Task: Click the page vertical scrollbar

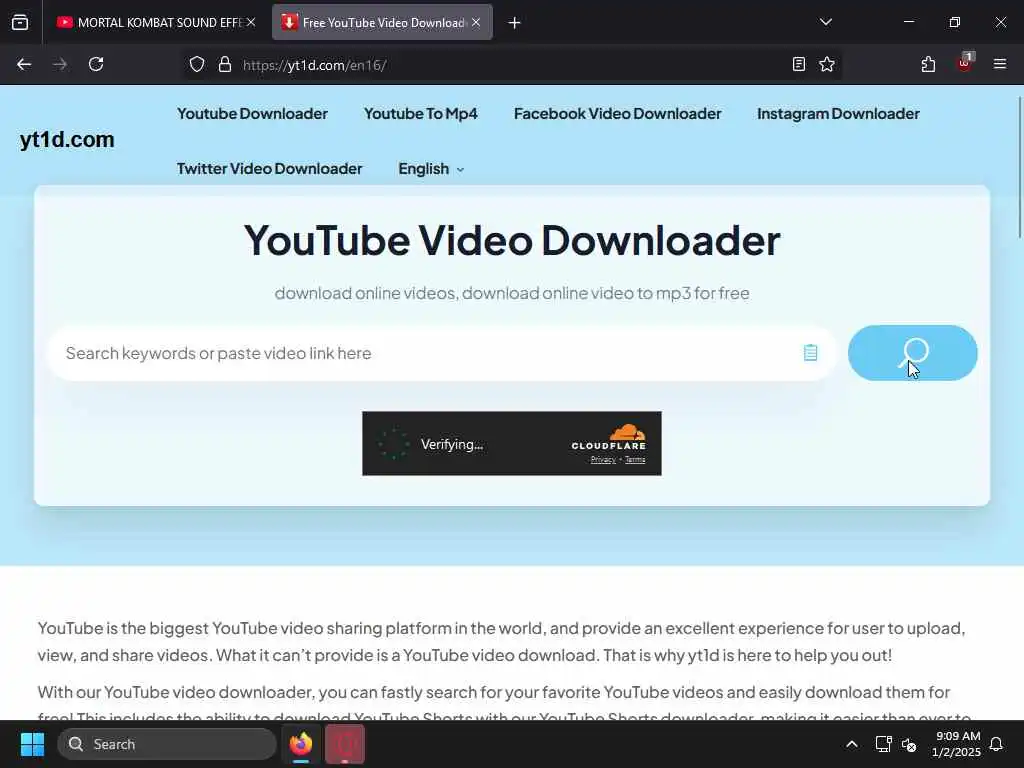Action: pos(1019,168)
